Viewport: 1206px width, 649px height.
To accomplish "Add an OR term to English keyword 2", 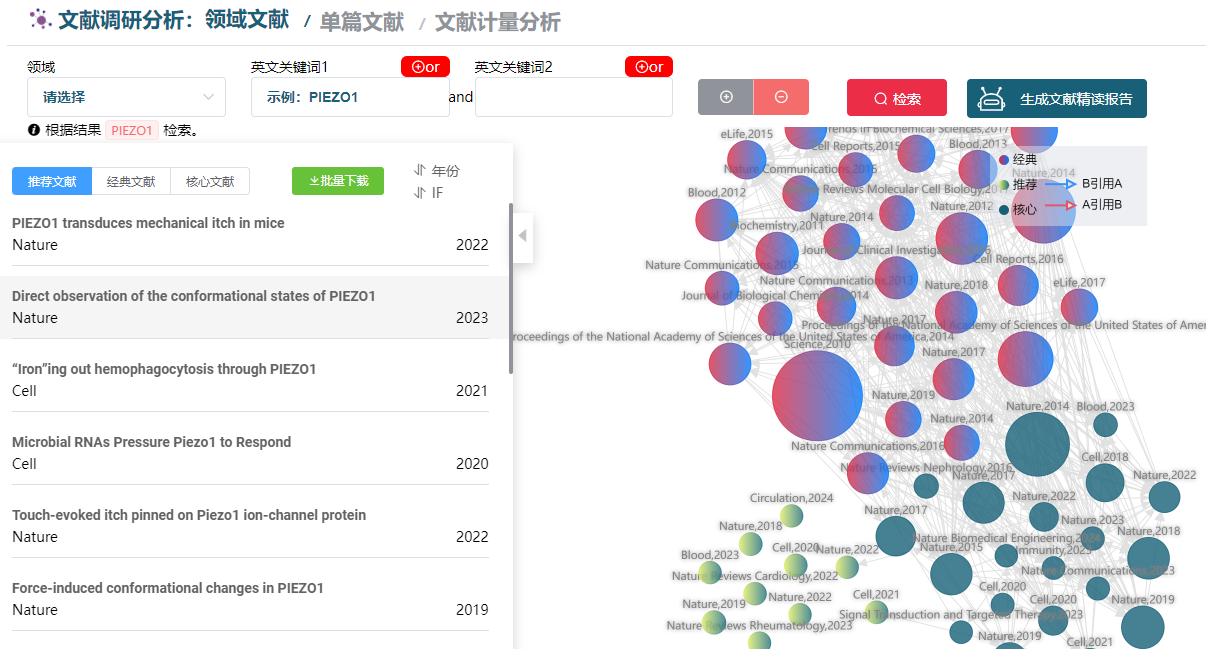I will (649, 67).
